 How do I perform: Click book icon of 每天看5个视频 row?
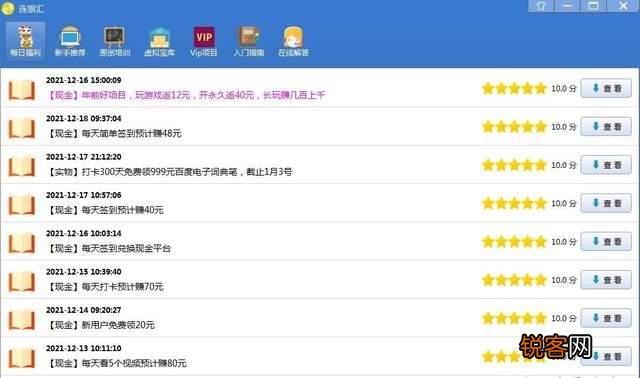point(22,358)
